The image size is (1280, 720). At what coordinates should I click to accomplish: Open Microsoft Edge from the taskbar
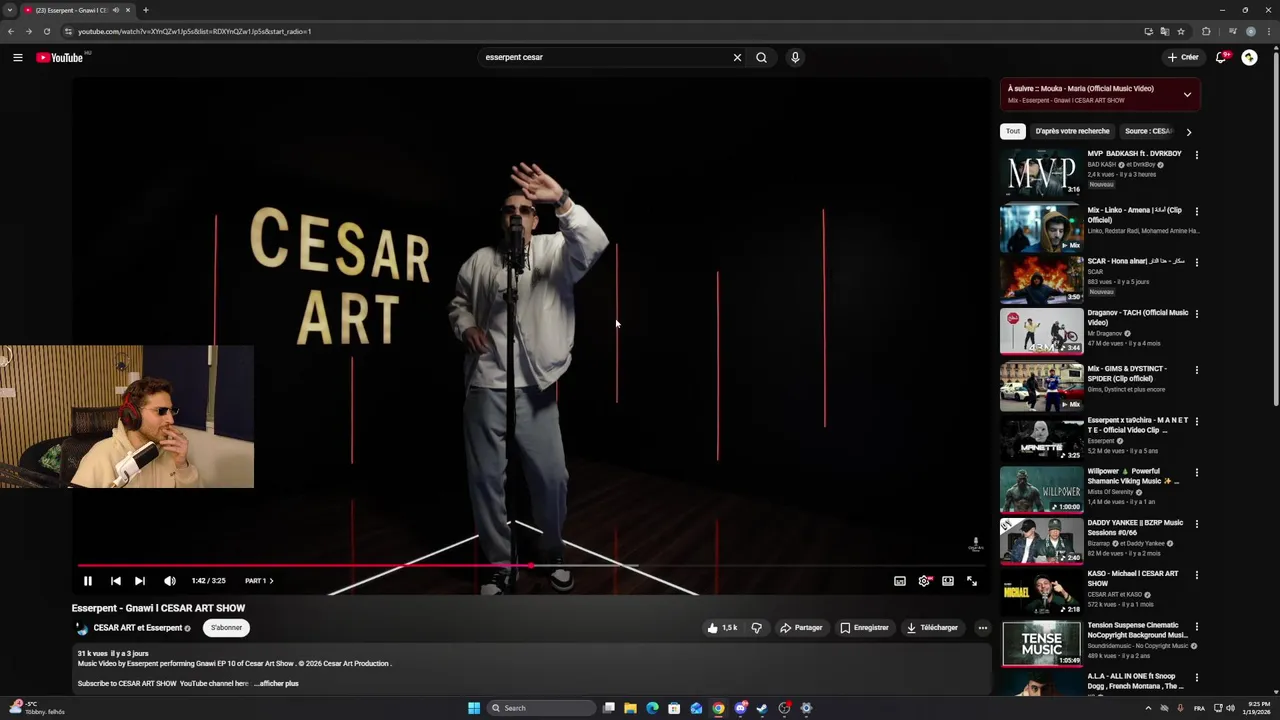click(x=652, y=708)
